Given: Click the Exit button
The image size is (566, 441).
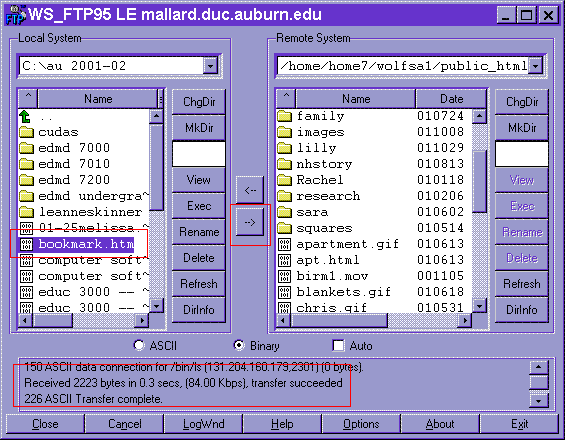Looking at the screenshot, I should point(519,424).
